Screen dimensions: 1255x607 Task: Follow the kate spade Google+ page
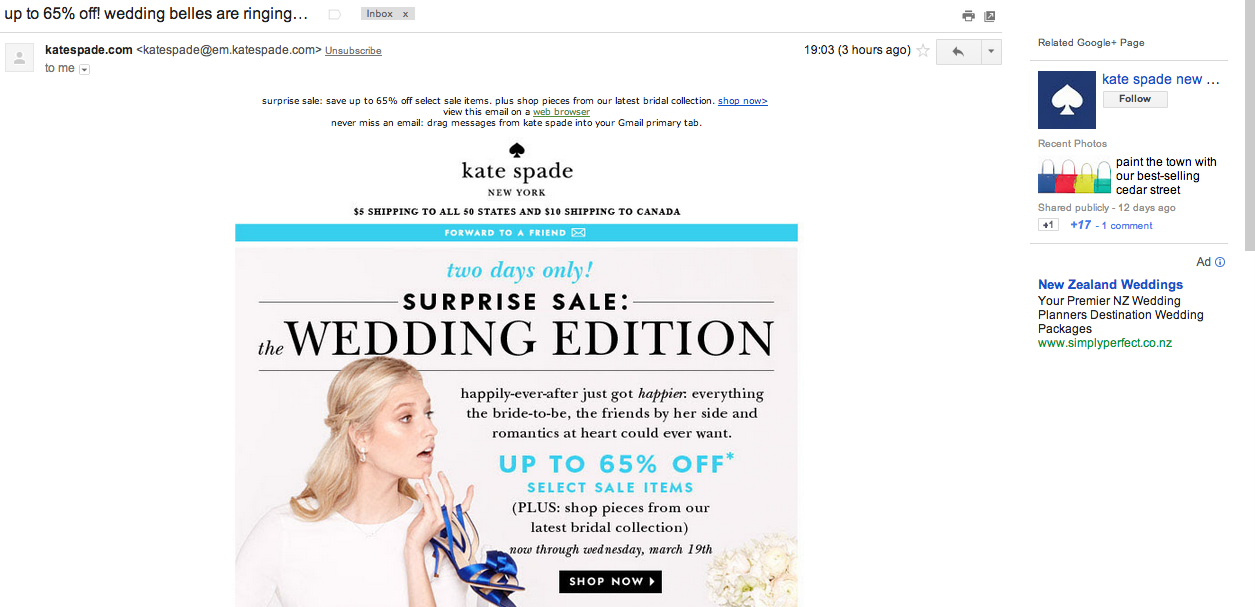[1135, 99]
